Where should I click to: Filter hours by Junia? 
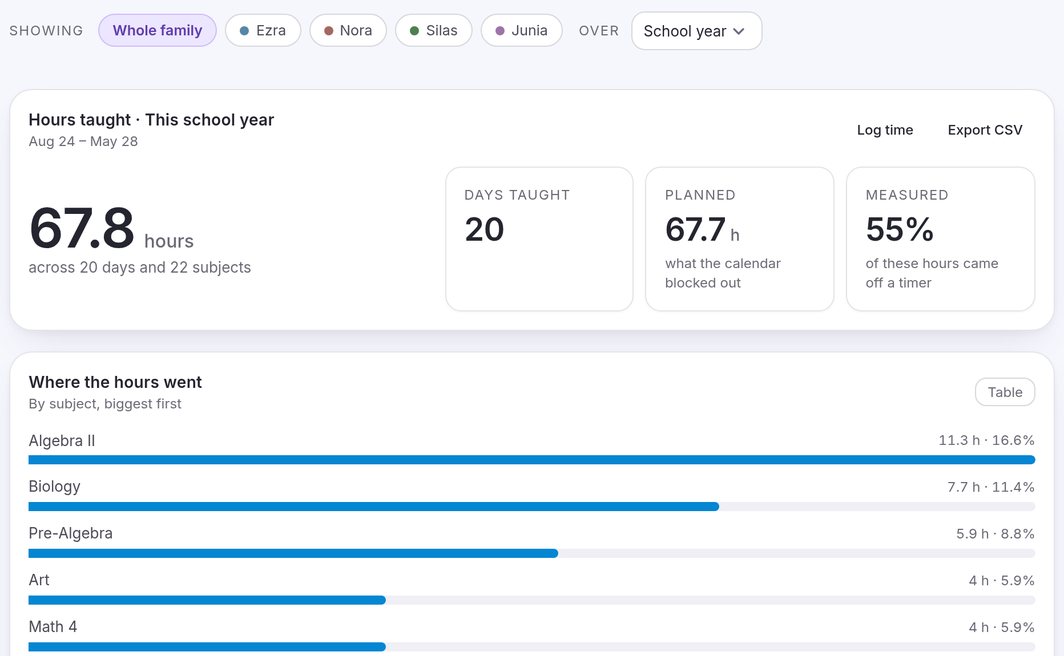(522, 31)
